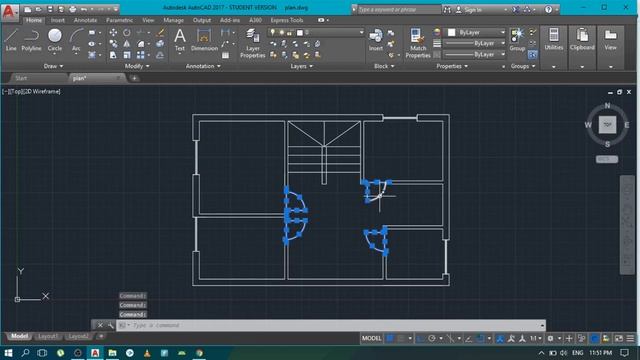Viewport: 640px width, 360px height.
Task: Open the ByLayer lineweight dropdown
Action: [x=475, y=43]
